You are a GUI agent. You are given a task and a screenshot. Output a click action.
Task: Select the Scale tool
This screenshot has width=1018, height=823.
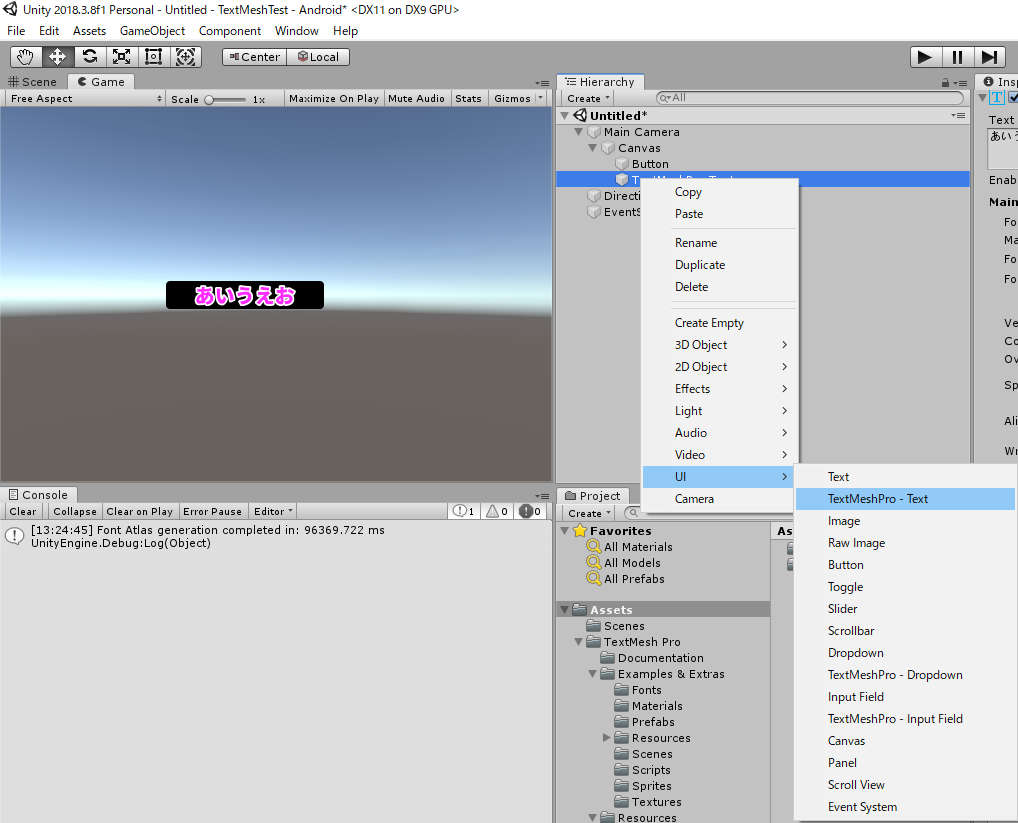[x=121, y=57]
